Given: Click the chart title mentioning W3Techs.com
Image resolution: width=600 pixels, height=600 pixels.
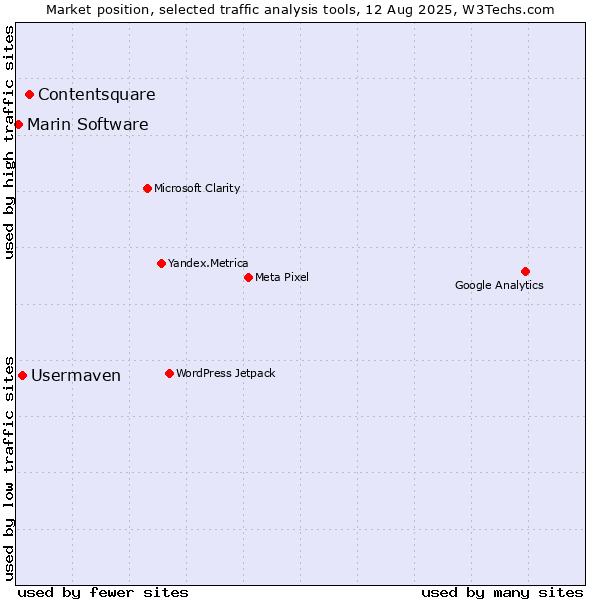Looking at the screenshot, I should pos(300,10).
